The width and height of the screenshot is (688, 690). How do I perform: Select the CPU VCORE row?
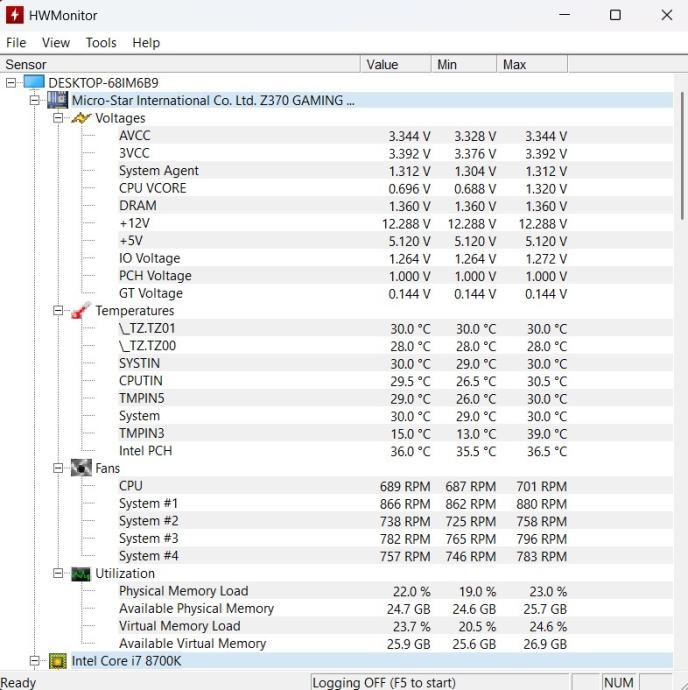click(x=395, y=188)
